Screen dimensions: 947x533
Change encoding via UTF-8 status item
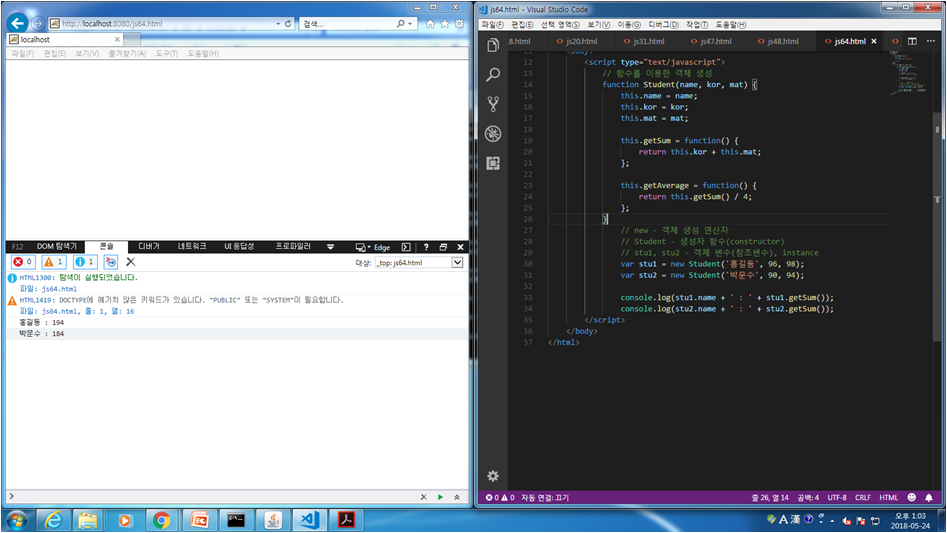(836, 497)
